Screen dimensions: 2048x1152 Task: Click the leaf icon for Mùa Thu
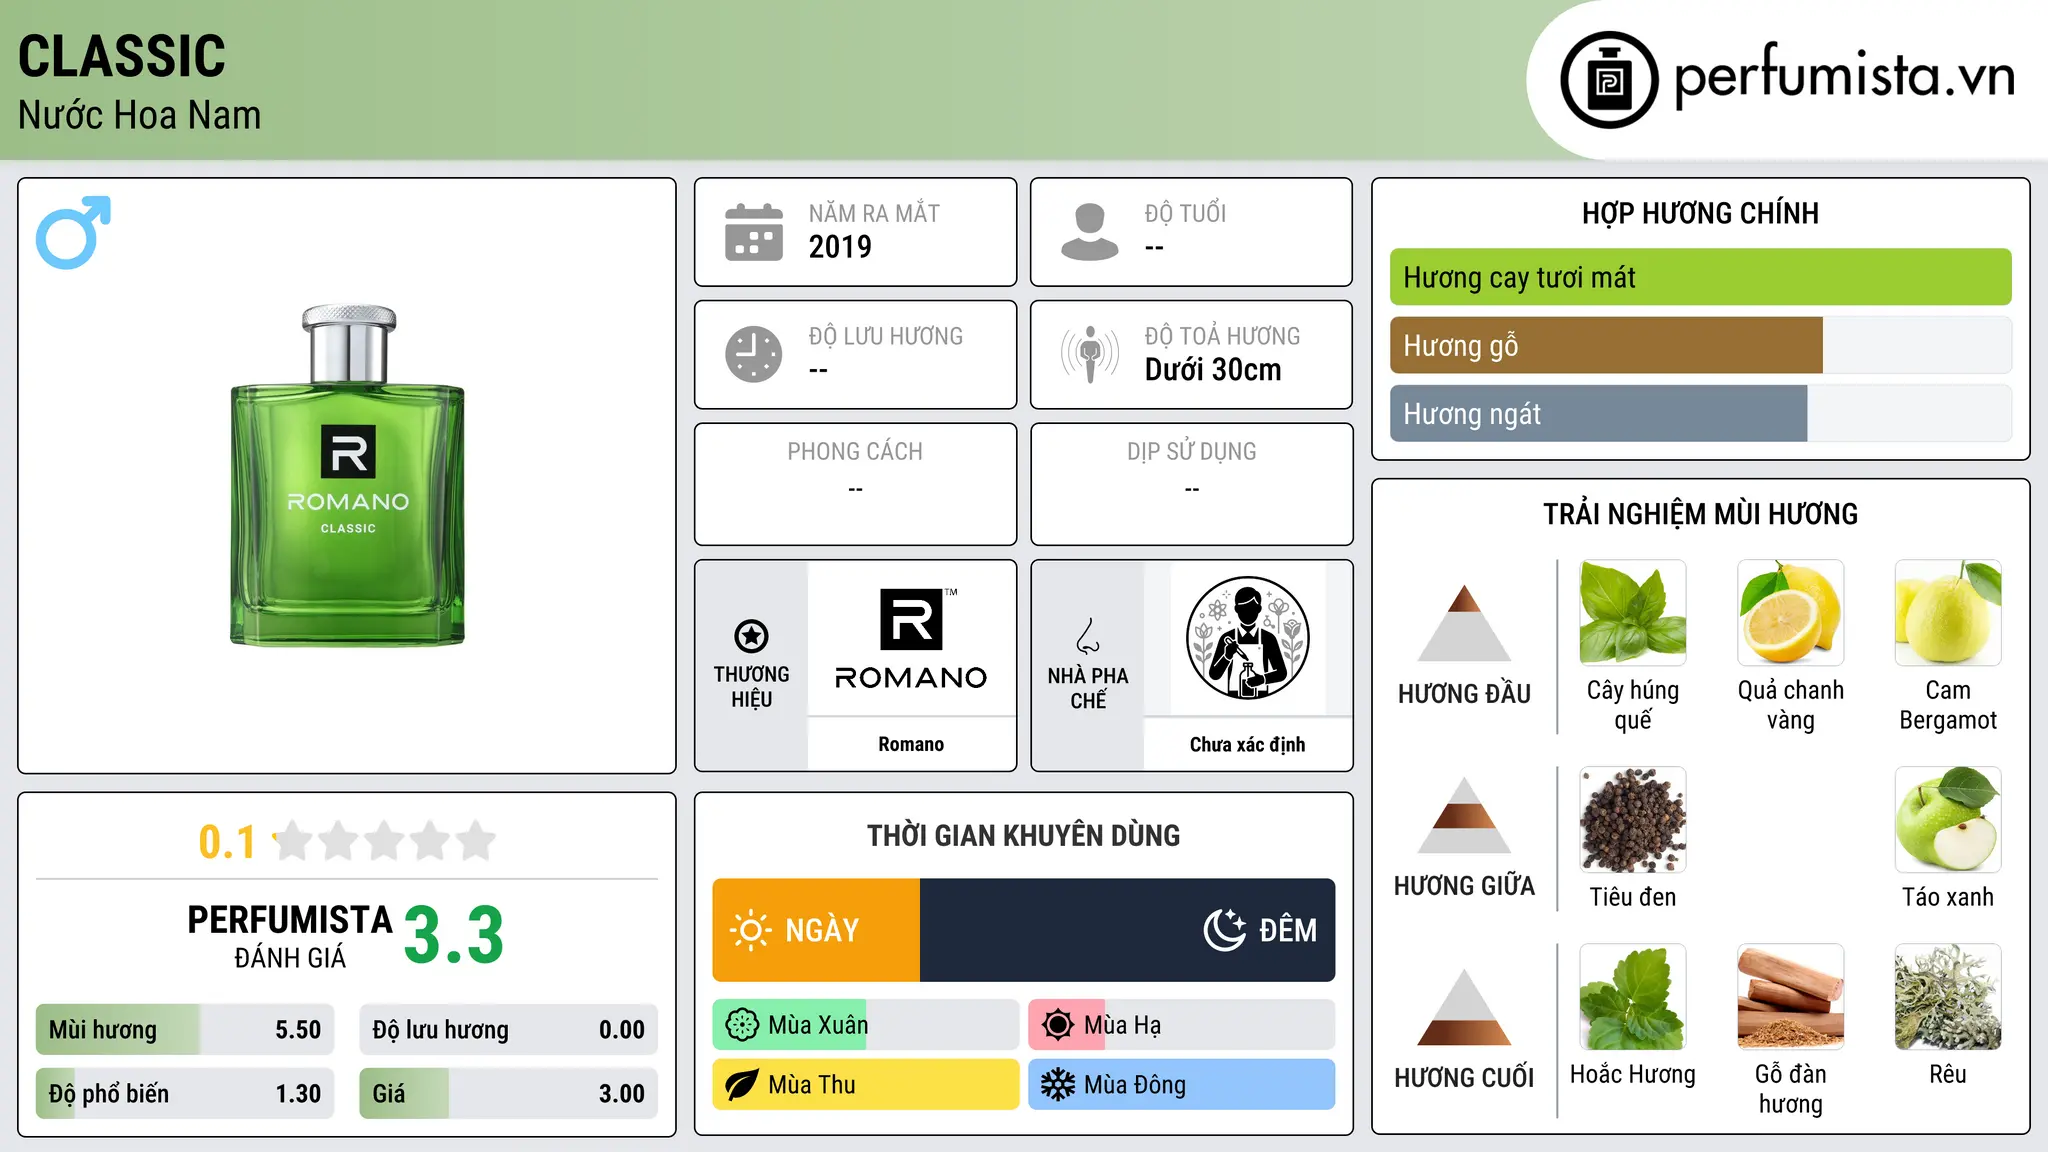tap(742, 1085)
